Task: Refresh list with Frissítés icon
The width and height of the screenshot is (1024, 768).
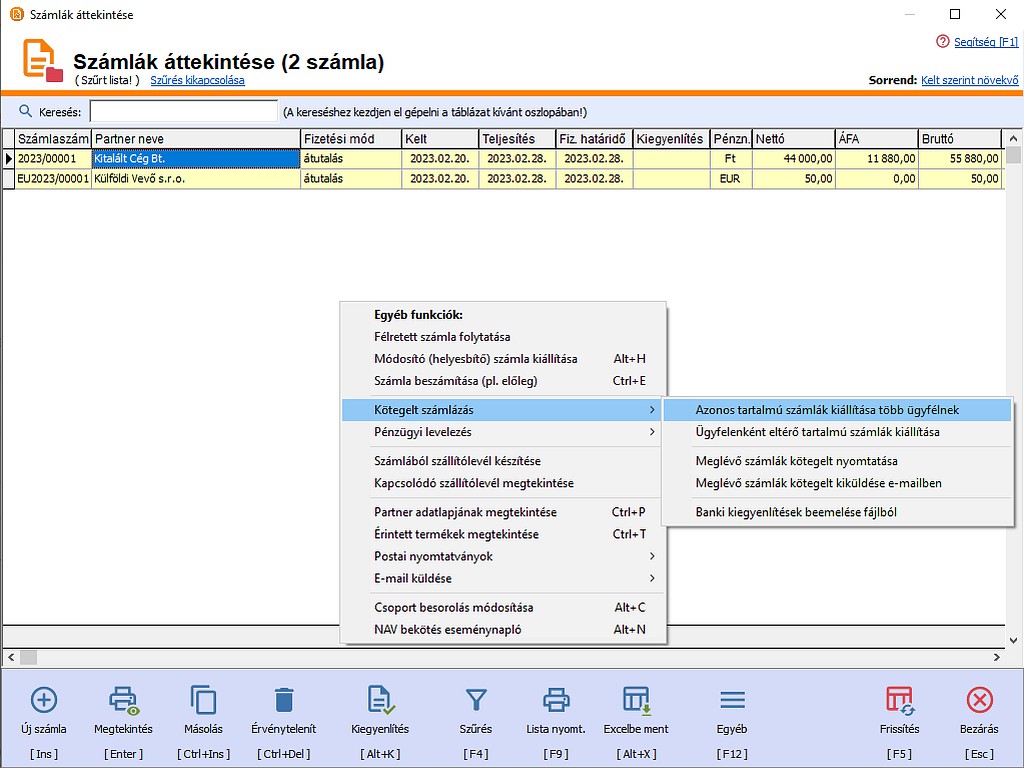Action: [899, 700]
